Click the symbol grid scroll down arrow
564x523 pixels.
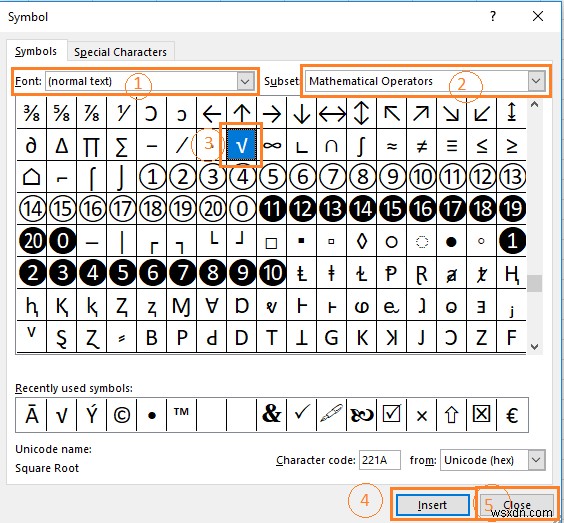click(535, 346)
